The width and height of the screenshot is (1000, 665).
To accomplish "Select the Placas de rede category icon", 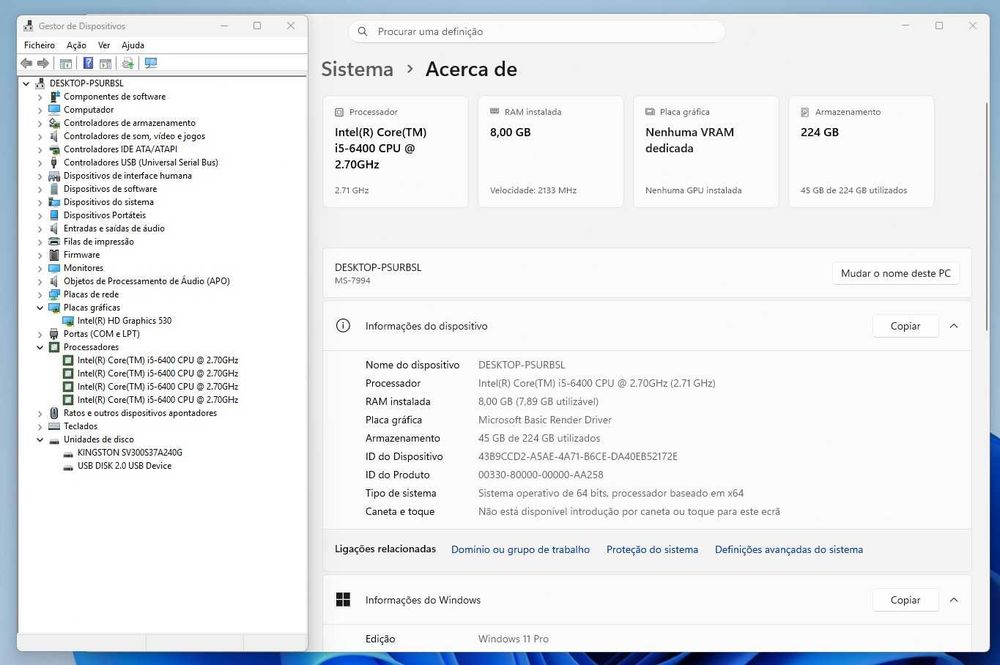I will (54, 294).
